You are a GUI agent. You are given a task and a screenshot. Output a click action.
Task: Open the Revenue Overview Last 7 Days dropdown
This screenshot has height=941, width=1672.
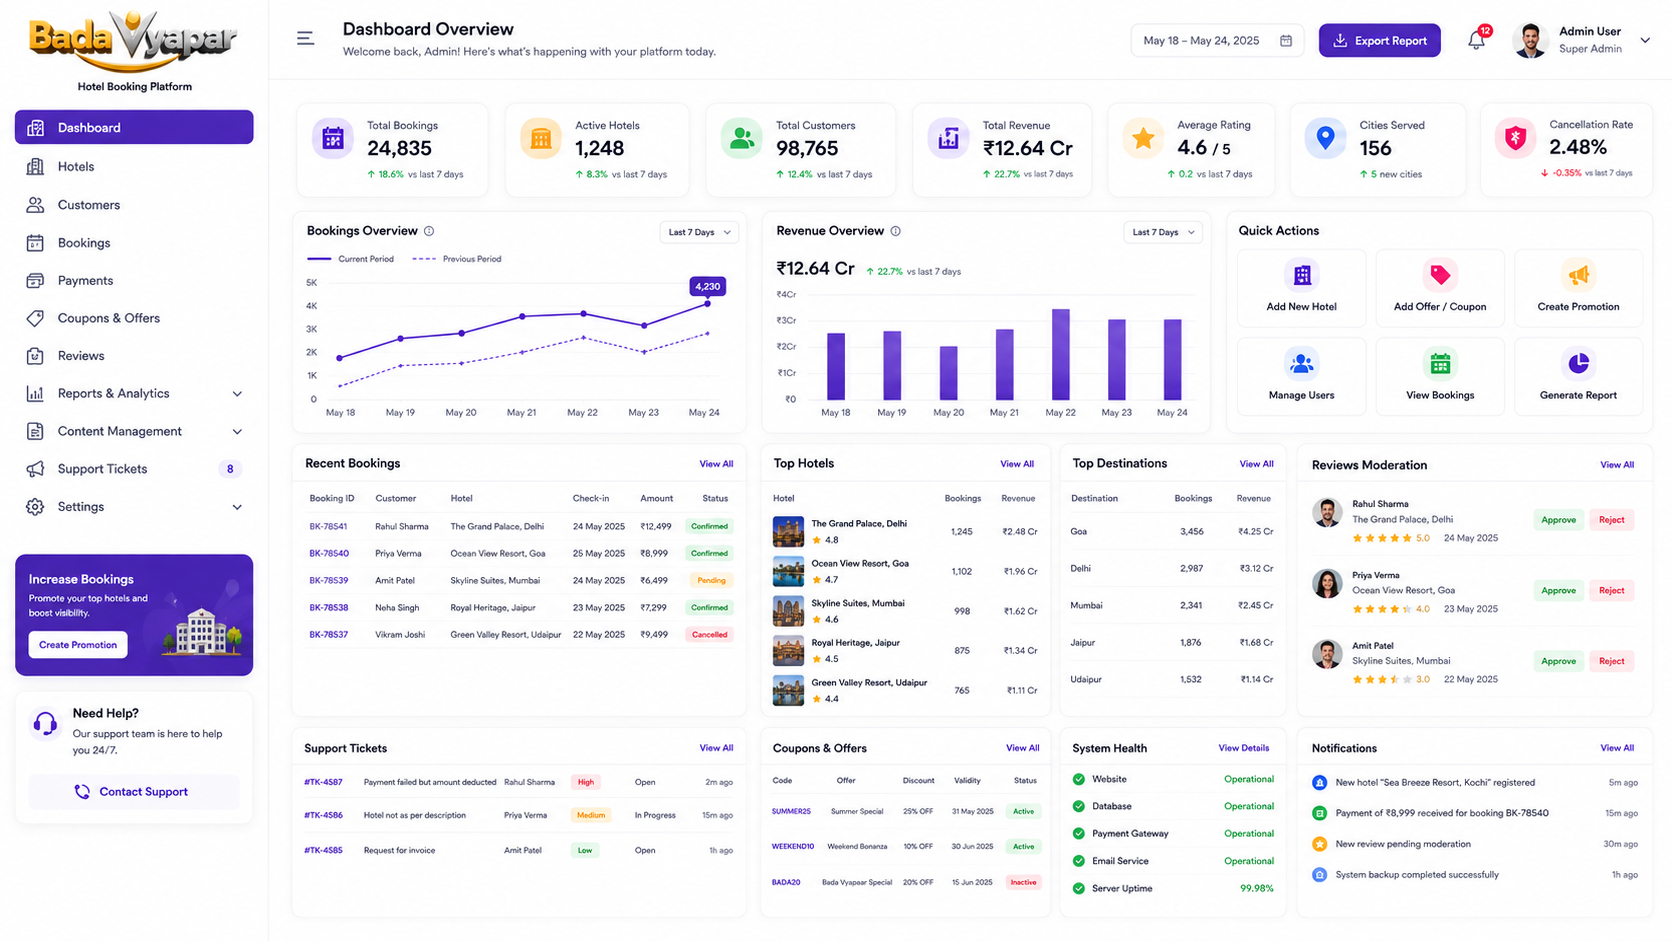1162,232
